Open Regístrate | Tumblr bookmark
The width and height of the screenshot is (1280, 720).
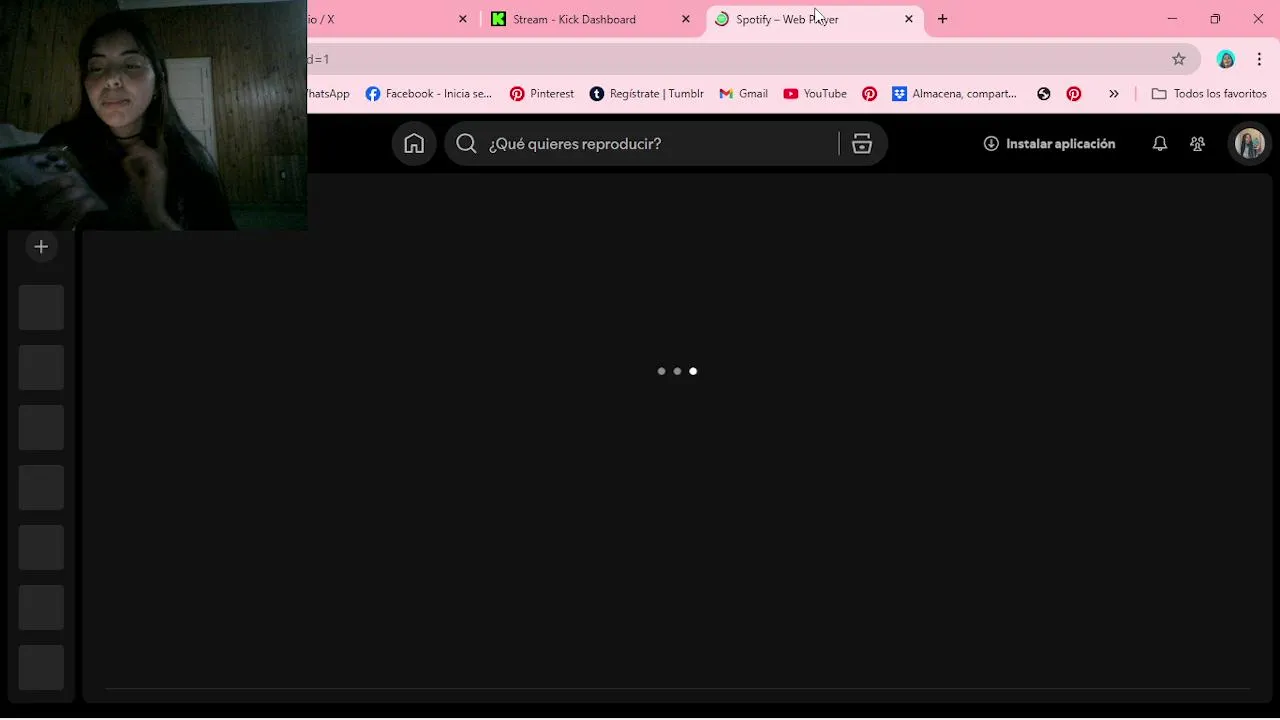(x=647, y=94)
